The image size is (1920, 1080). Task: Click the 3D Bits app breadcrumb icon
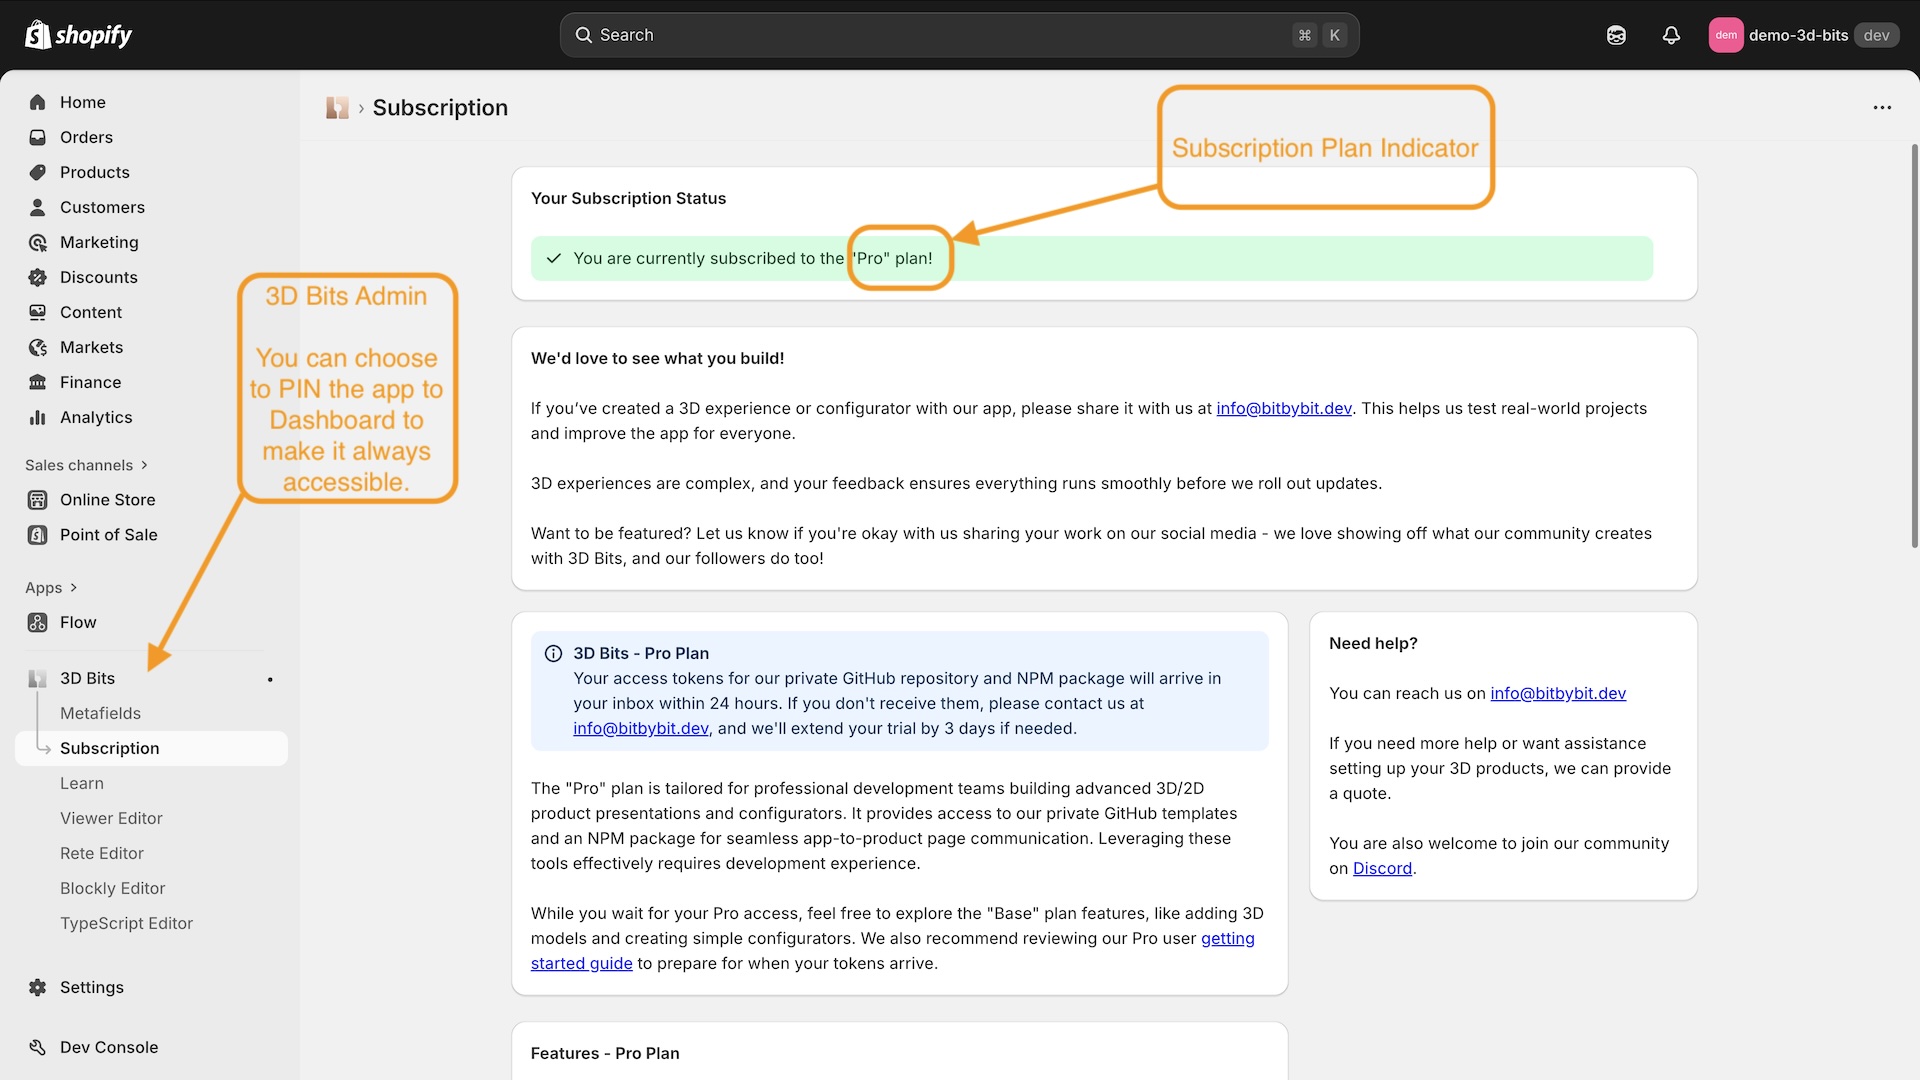click(x=337, y=108)
